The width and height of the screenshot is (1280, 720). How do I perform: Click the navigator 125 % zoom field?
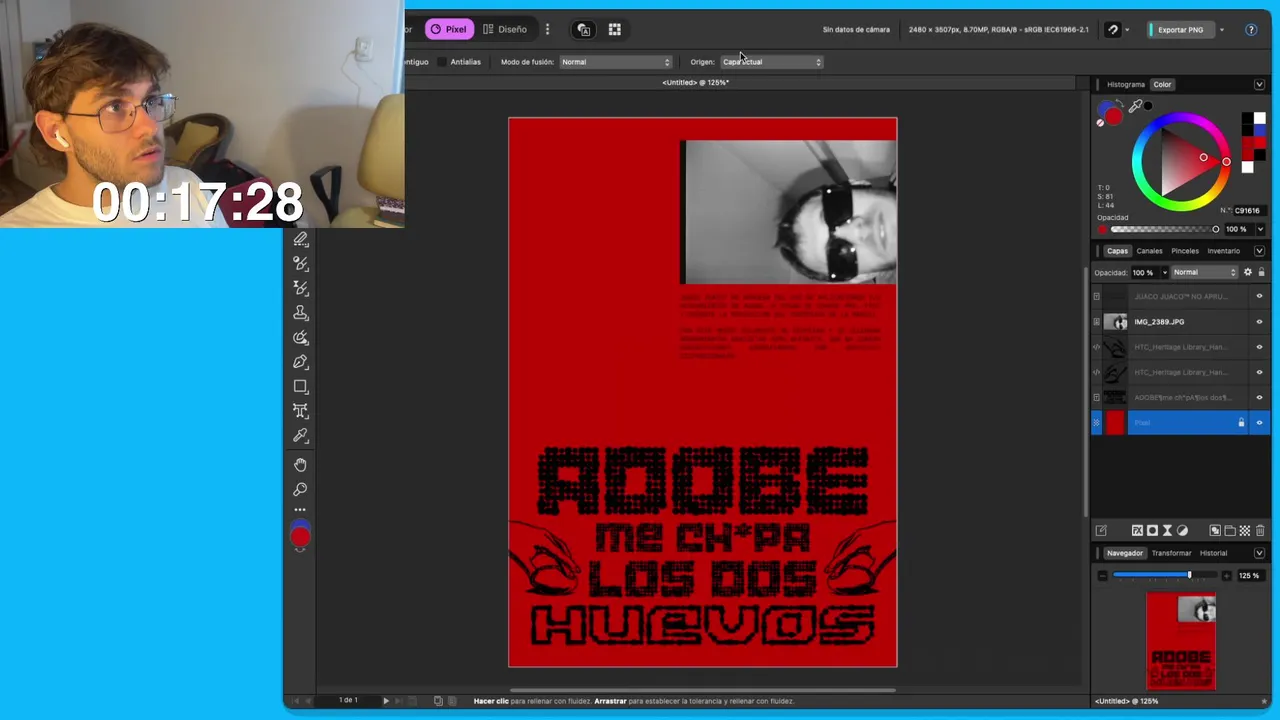[x=1250, y=576]
